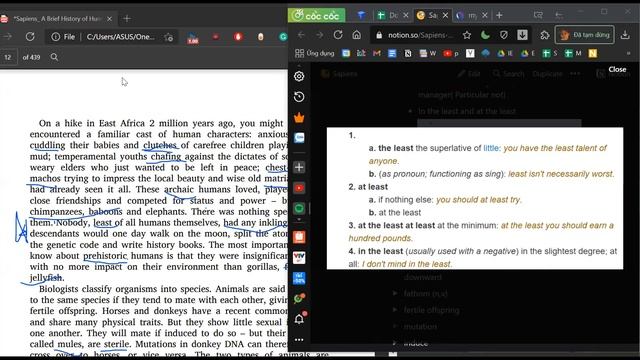Click the forward arrow in PDF browser
The width and height of the screenshot is (640, 360).
point(8,37)
